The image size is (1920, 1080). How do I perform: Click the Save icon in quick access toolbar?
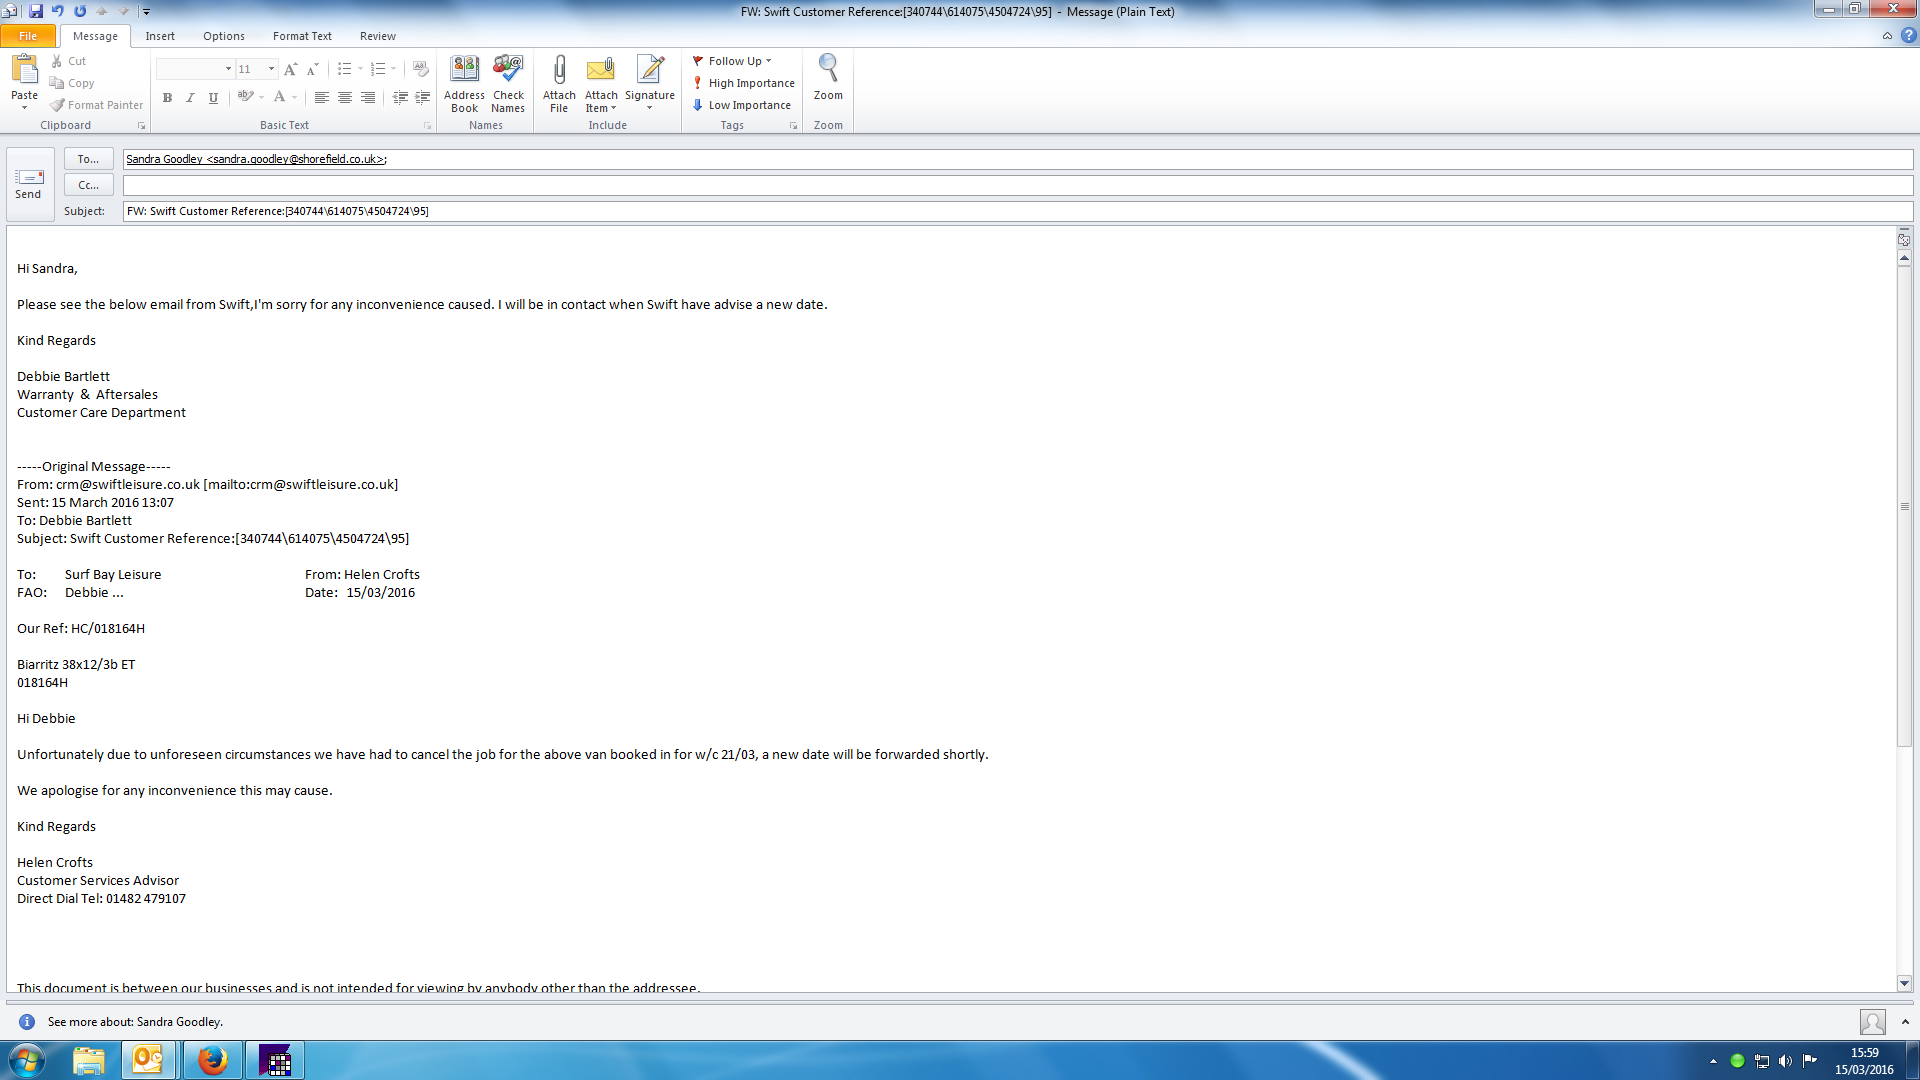pyautogui.click(x=36, y=11)
